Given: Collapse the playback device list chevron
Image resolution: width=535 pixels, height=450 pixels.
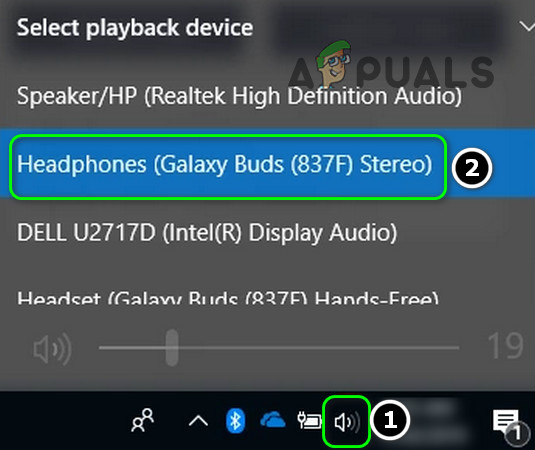Looking at the screenshot, I should tap(527, 26).
